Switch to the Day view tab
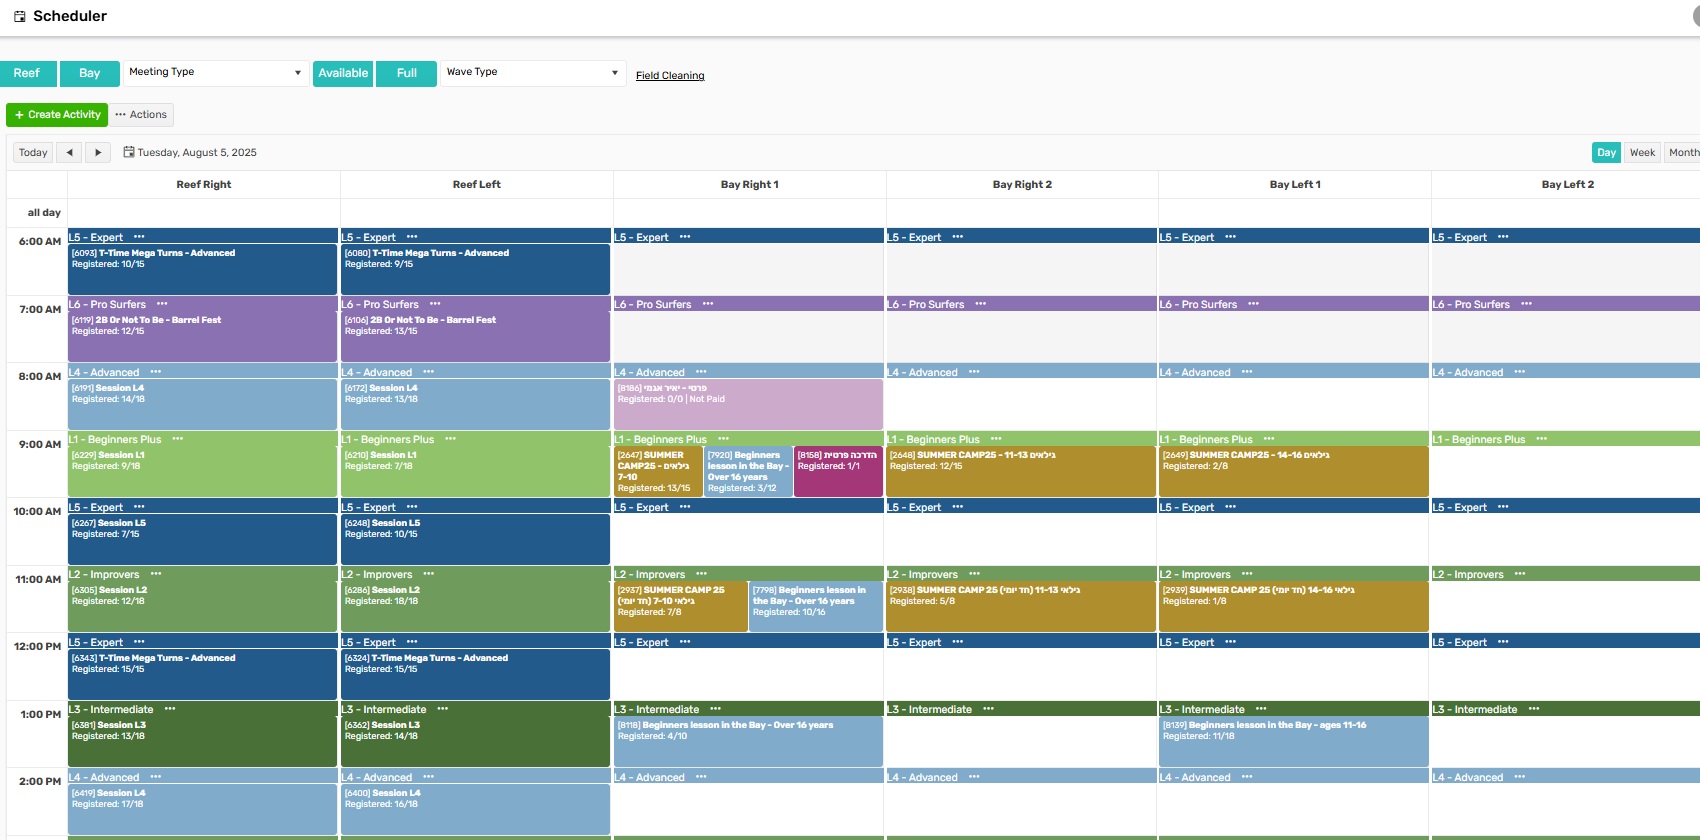The image size is (1700, 840). point(1606,153)
